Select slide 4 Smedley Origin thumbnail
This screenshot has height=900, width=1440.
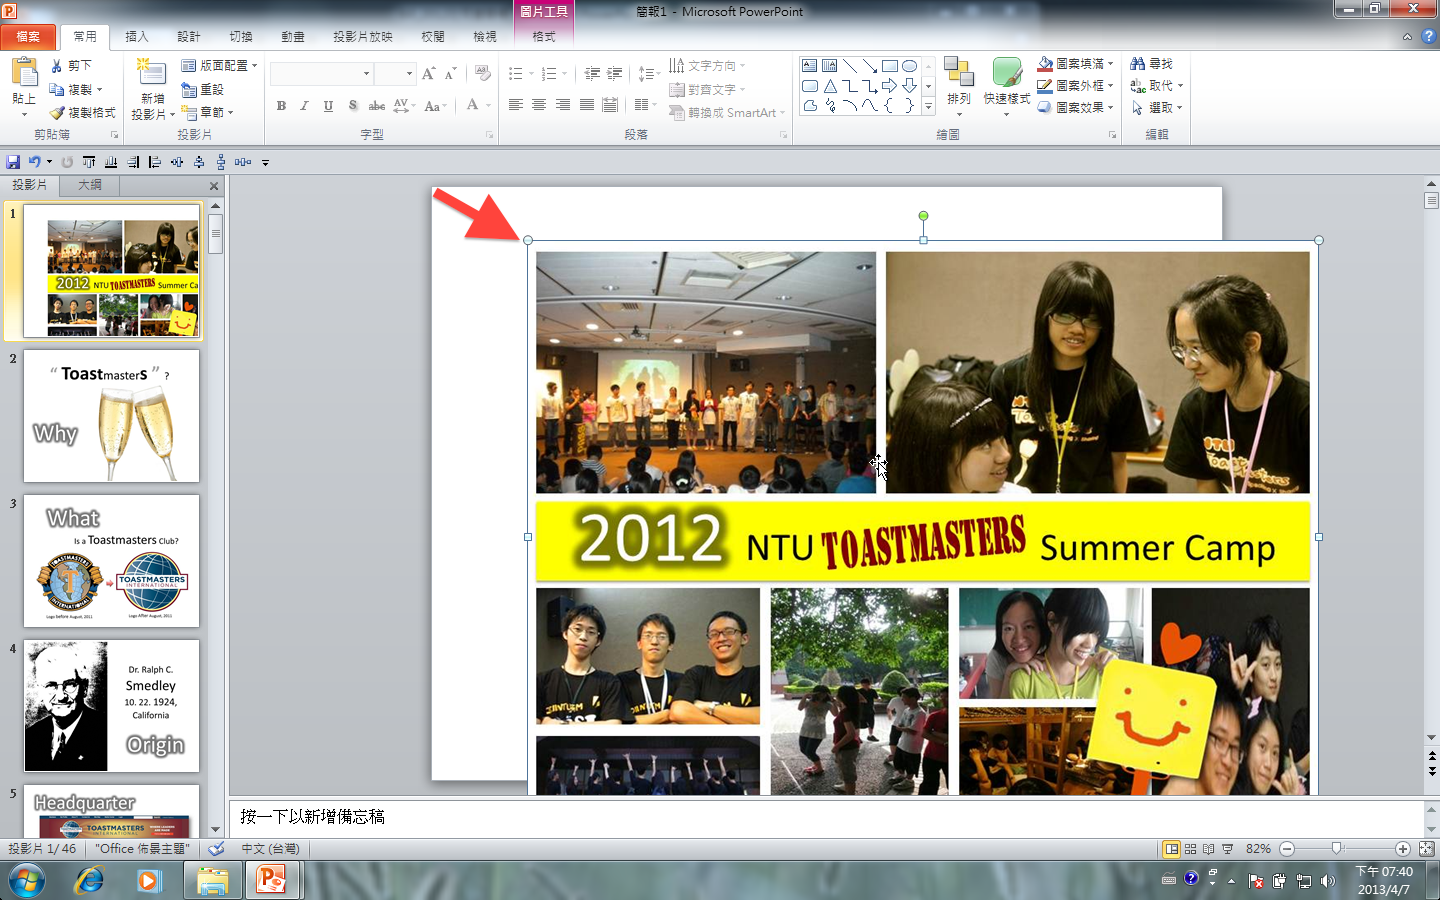click(x=112, y=706)
